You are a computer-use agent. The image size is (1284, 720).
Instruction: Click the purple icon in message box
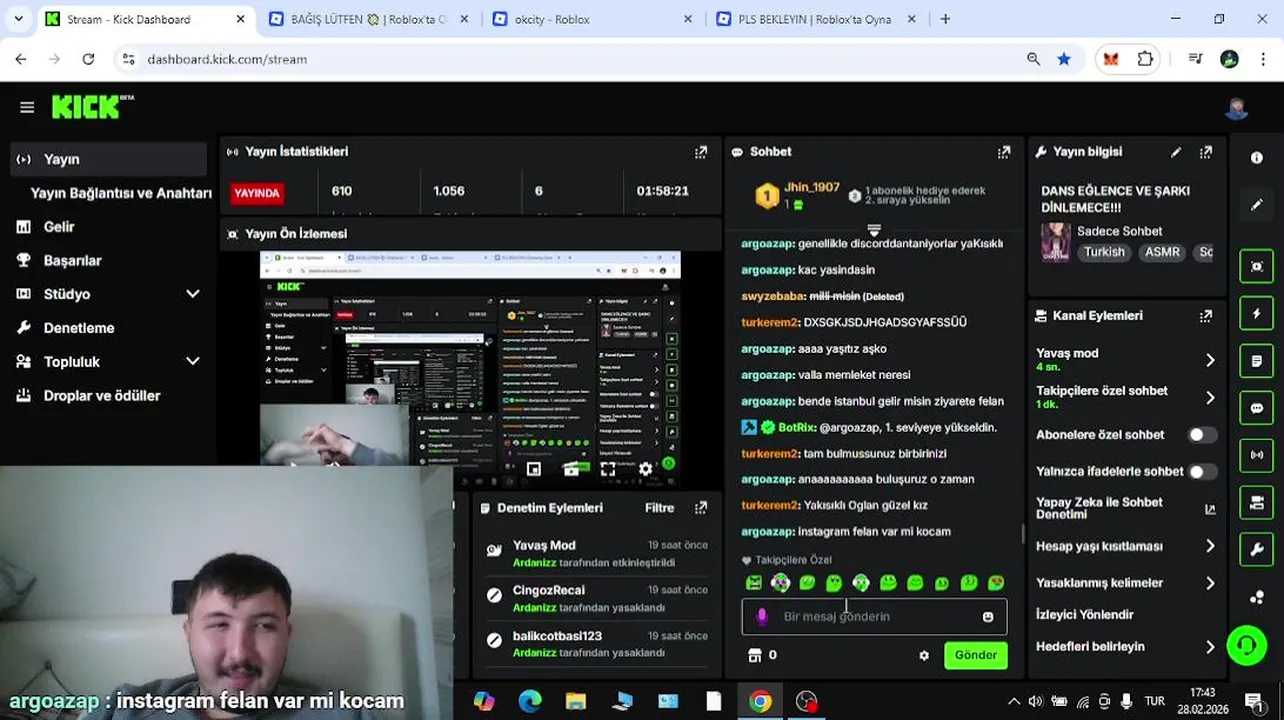click(x=762, y=617)
